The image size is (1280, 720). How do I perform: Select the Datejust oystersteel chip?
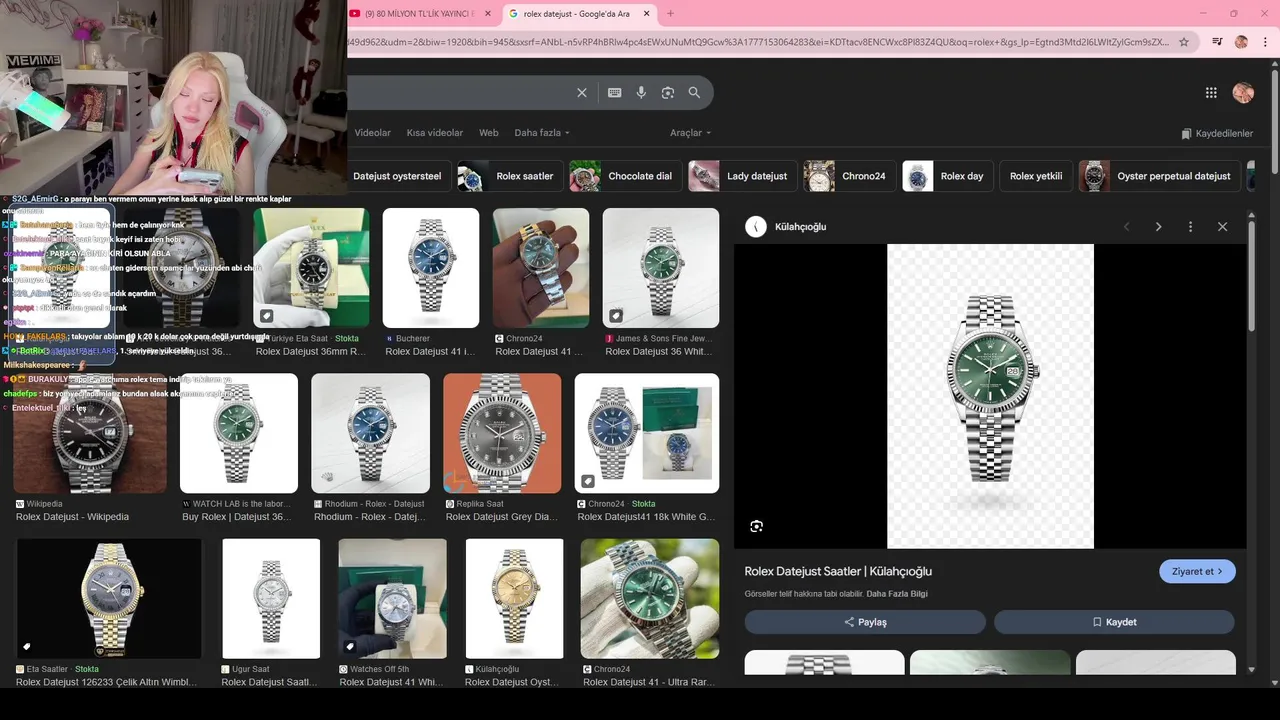tap(398, 176)
